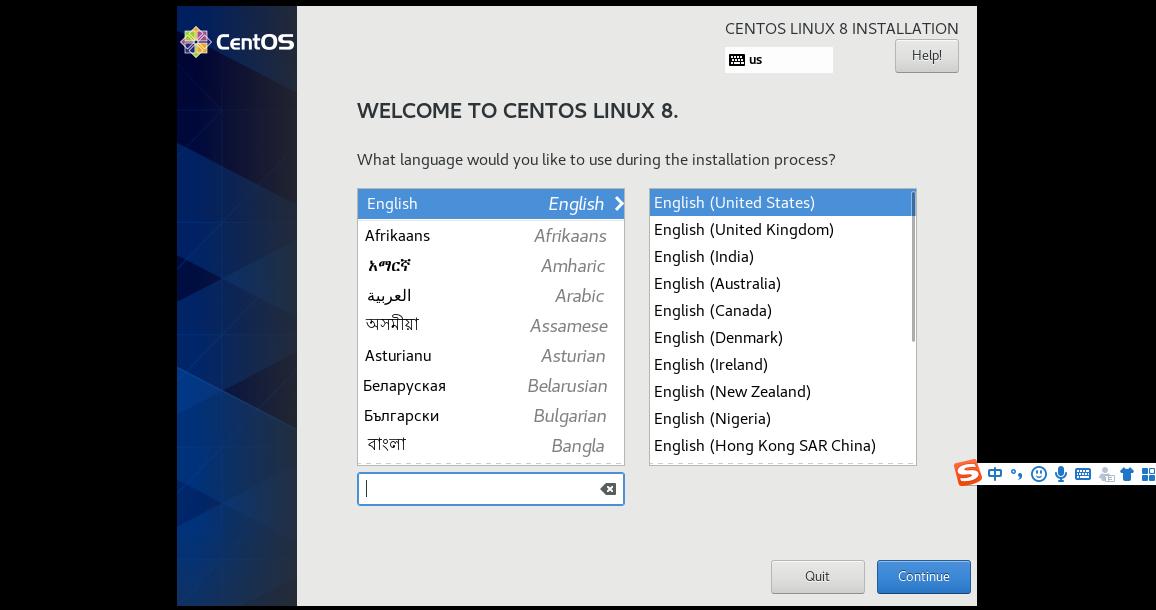Click the shirt skin icon in the Sogou bar
The width and height of the screenshot is (1156, 610).
(x=1127, y=474)
